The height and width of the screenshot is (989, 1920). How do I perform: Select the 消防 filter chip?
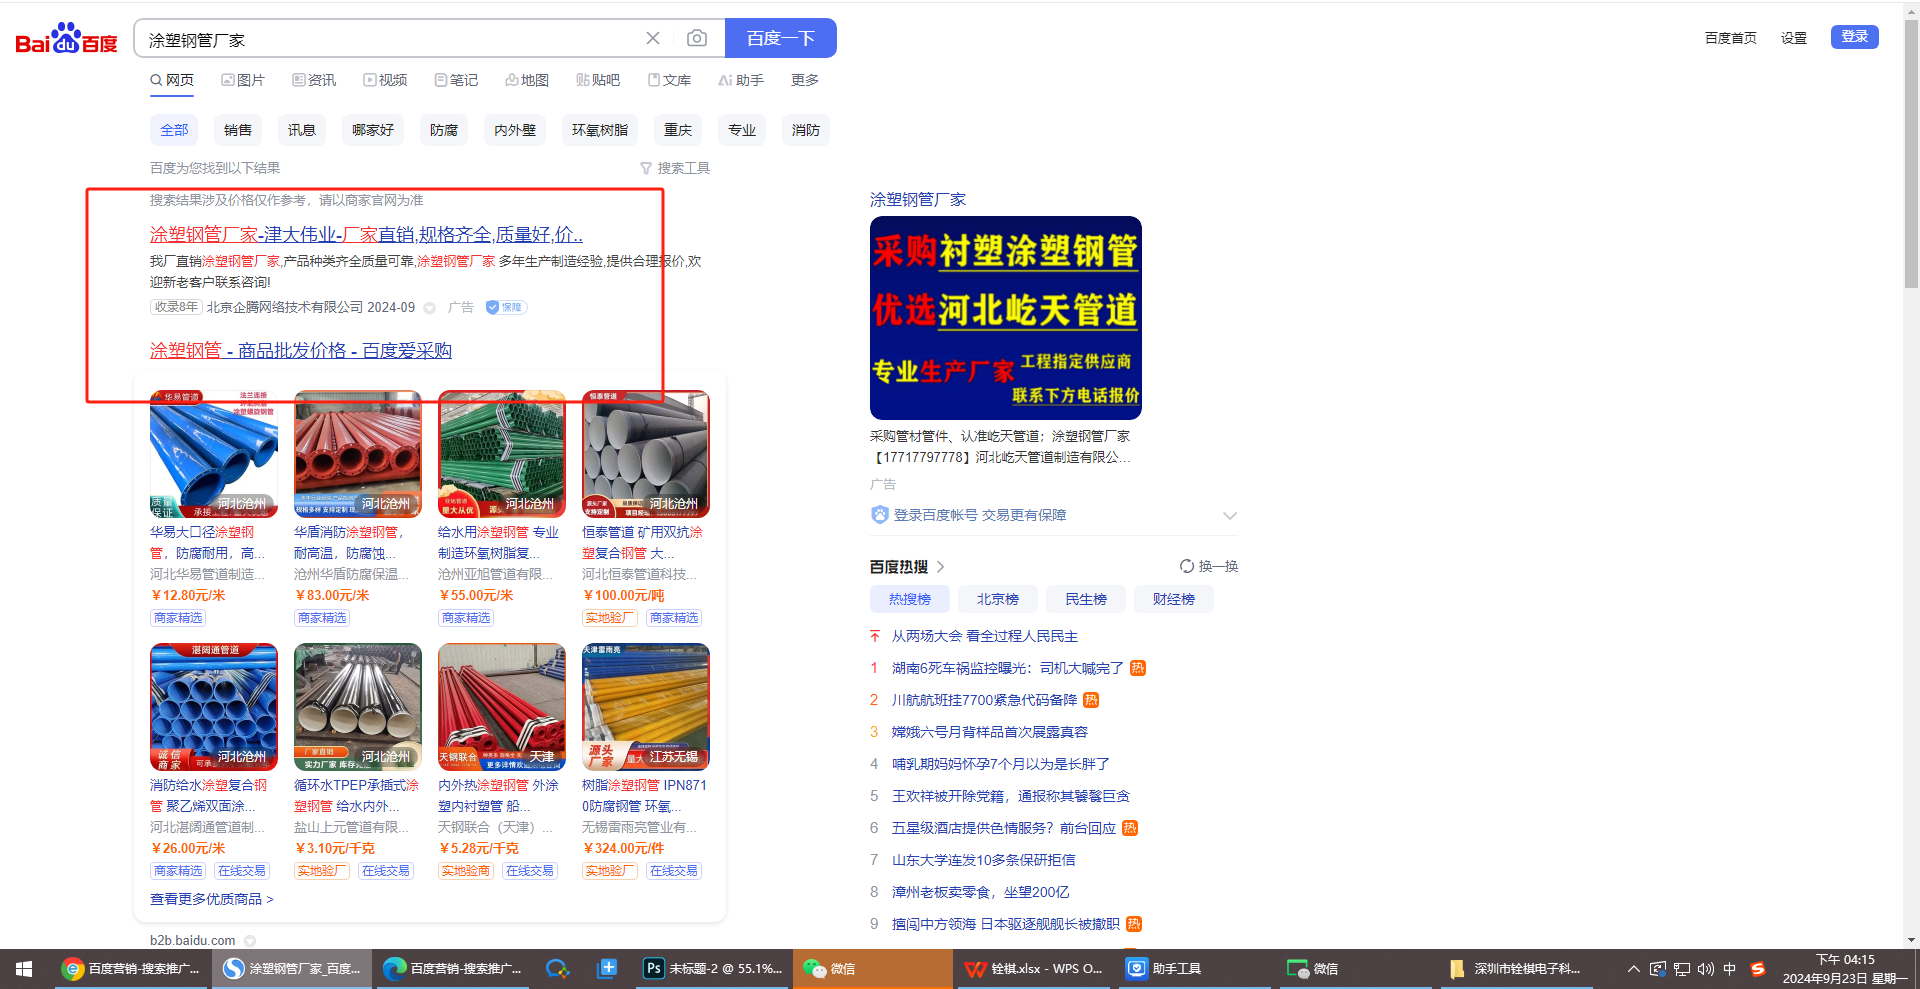tap(806, 130)
